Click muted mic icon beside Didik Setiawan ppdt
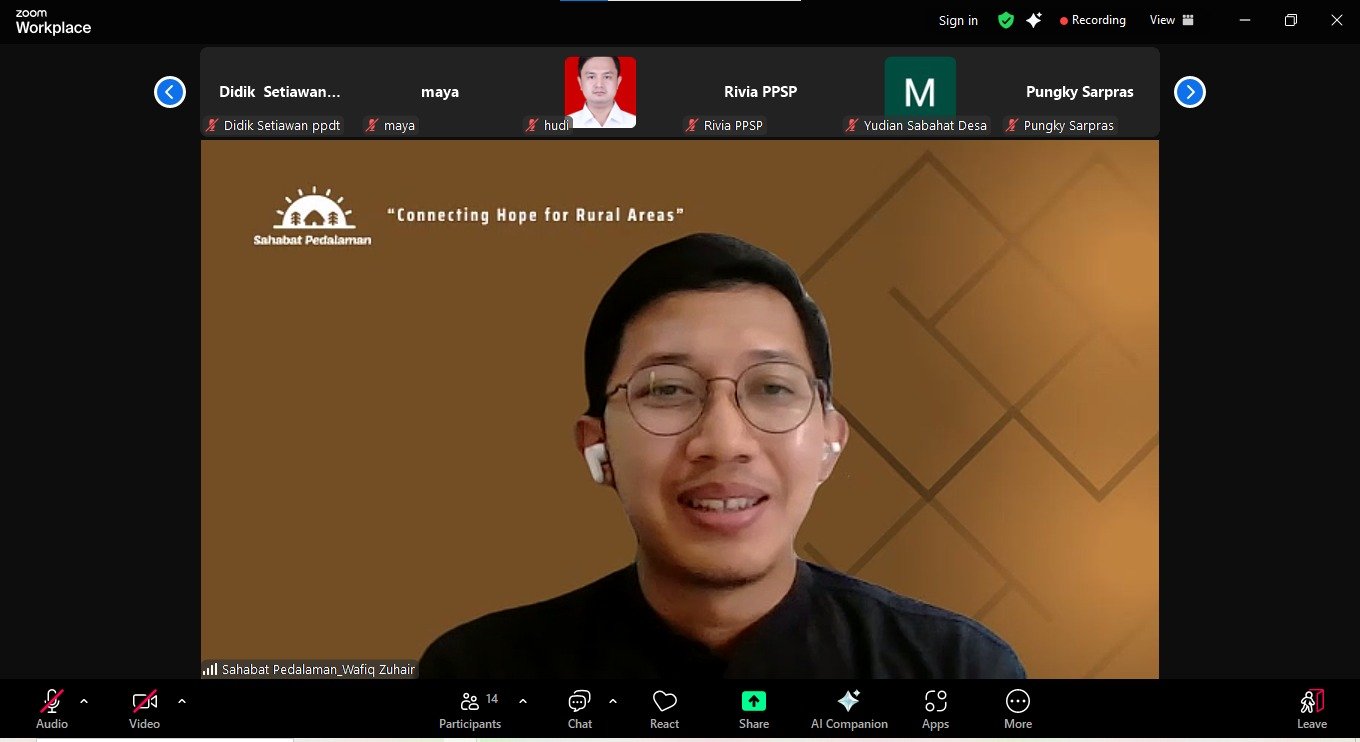This screenshot has width=1360, height=742. click(212, 126)
